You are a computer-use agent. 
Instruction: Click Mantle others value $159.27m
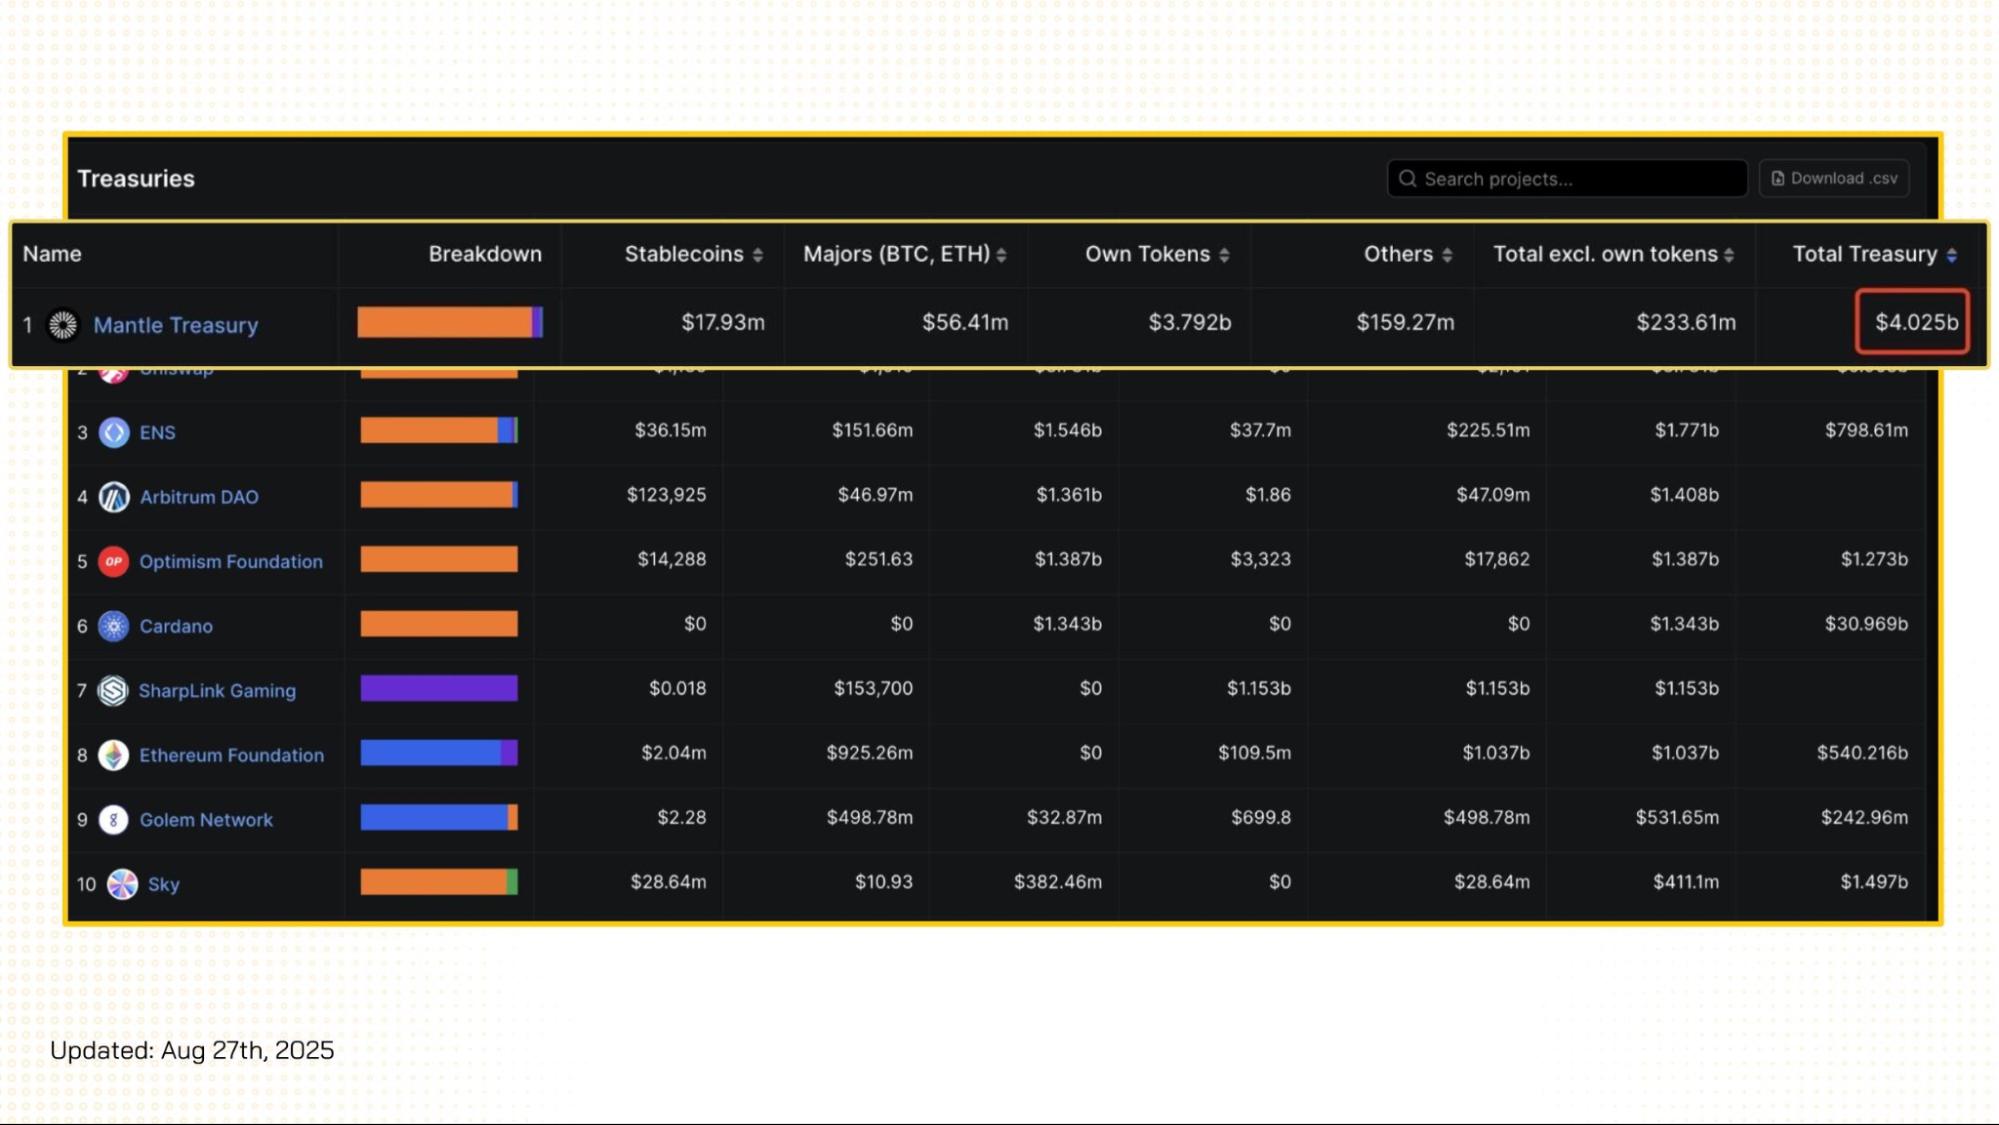coord(1405,322)
